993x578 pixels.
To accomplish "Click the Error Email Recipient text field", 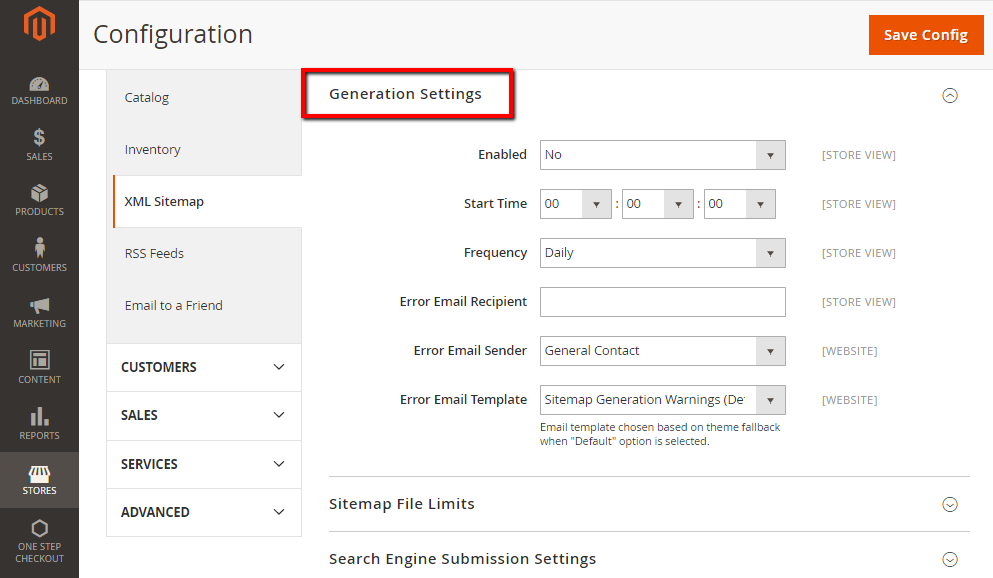I will coord(662,302).
